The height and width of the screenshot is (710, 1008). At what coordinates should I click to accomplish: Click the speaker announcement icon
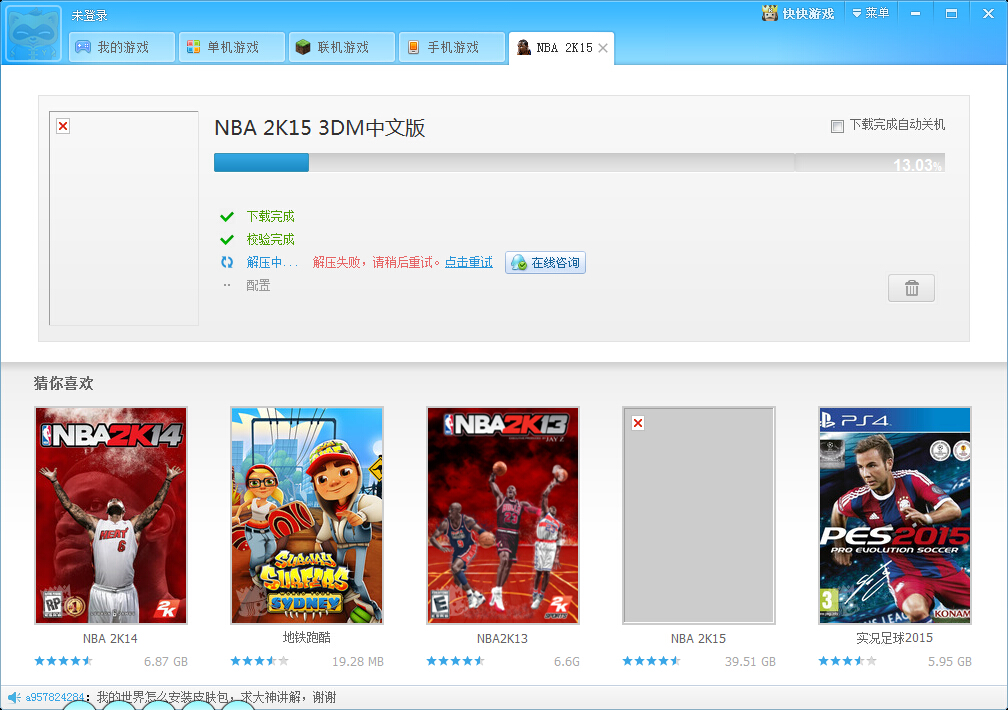coord(14,697)
